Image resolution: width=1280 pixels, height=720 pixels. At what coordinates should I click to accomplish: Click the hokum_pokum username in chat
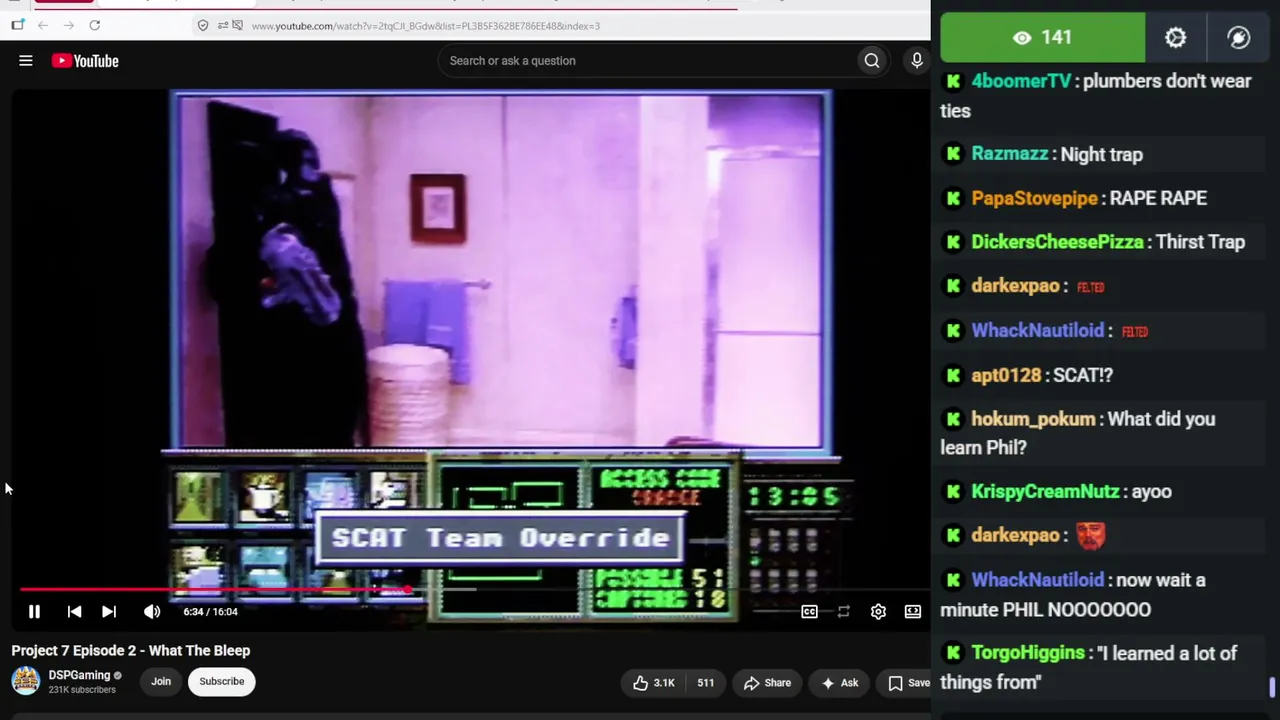[1034, 419]
